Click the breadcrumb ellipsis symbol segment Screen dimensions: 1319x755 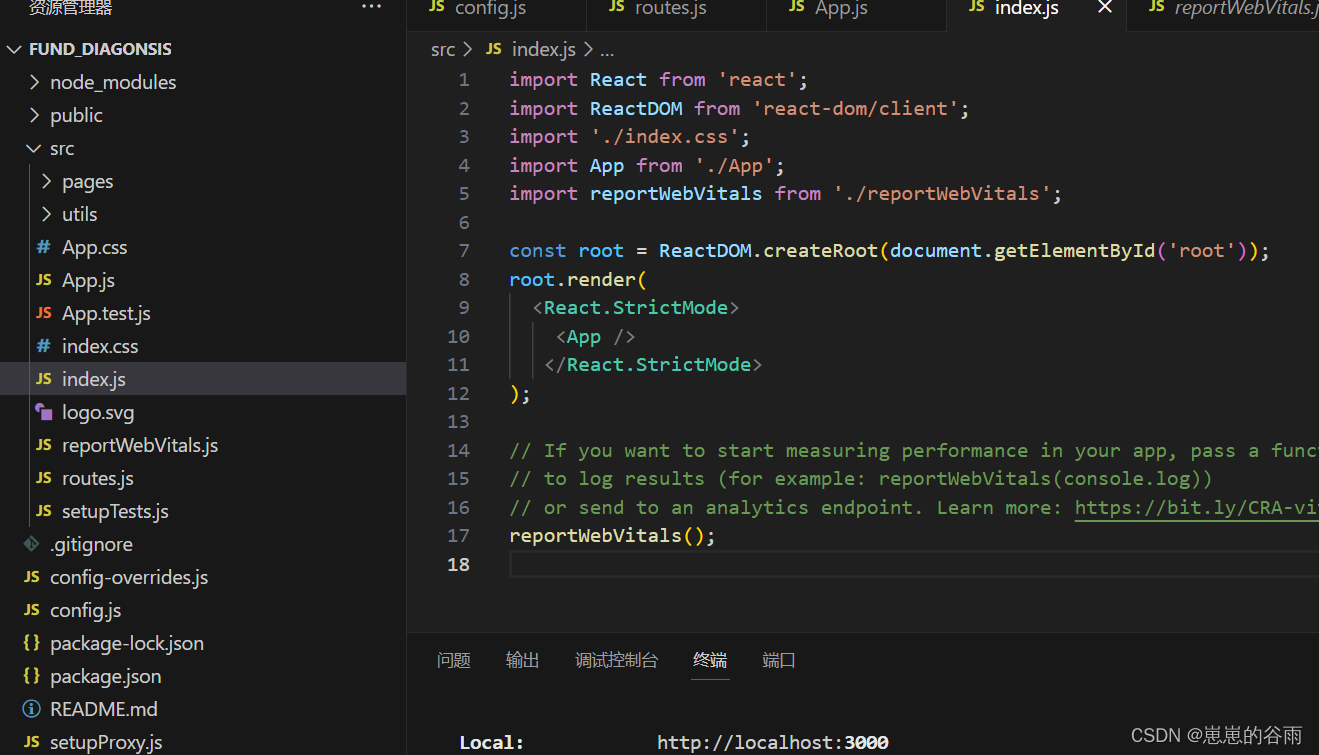(606, 49)
